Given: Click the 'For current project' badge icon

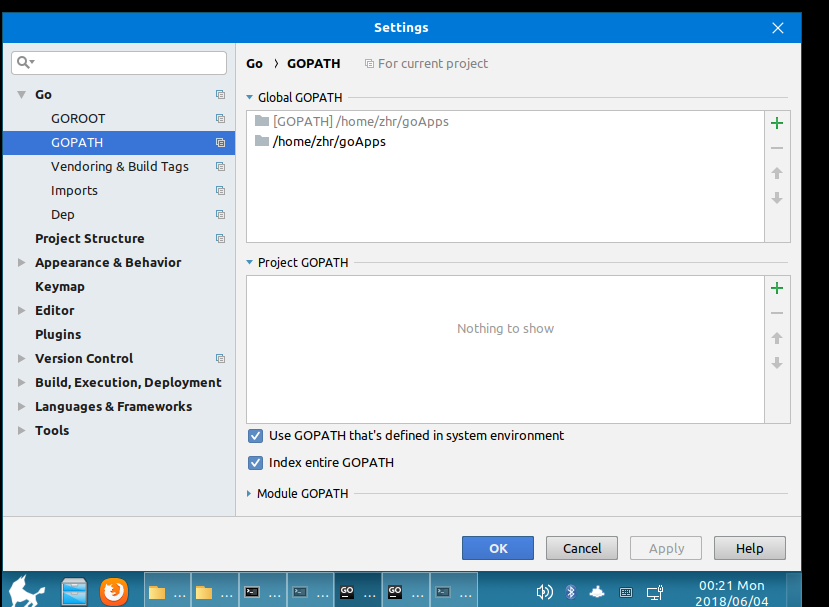Looking at the screenshot, I should (x=369, y=63).
